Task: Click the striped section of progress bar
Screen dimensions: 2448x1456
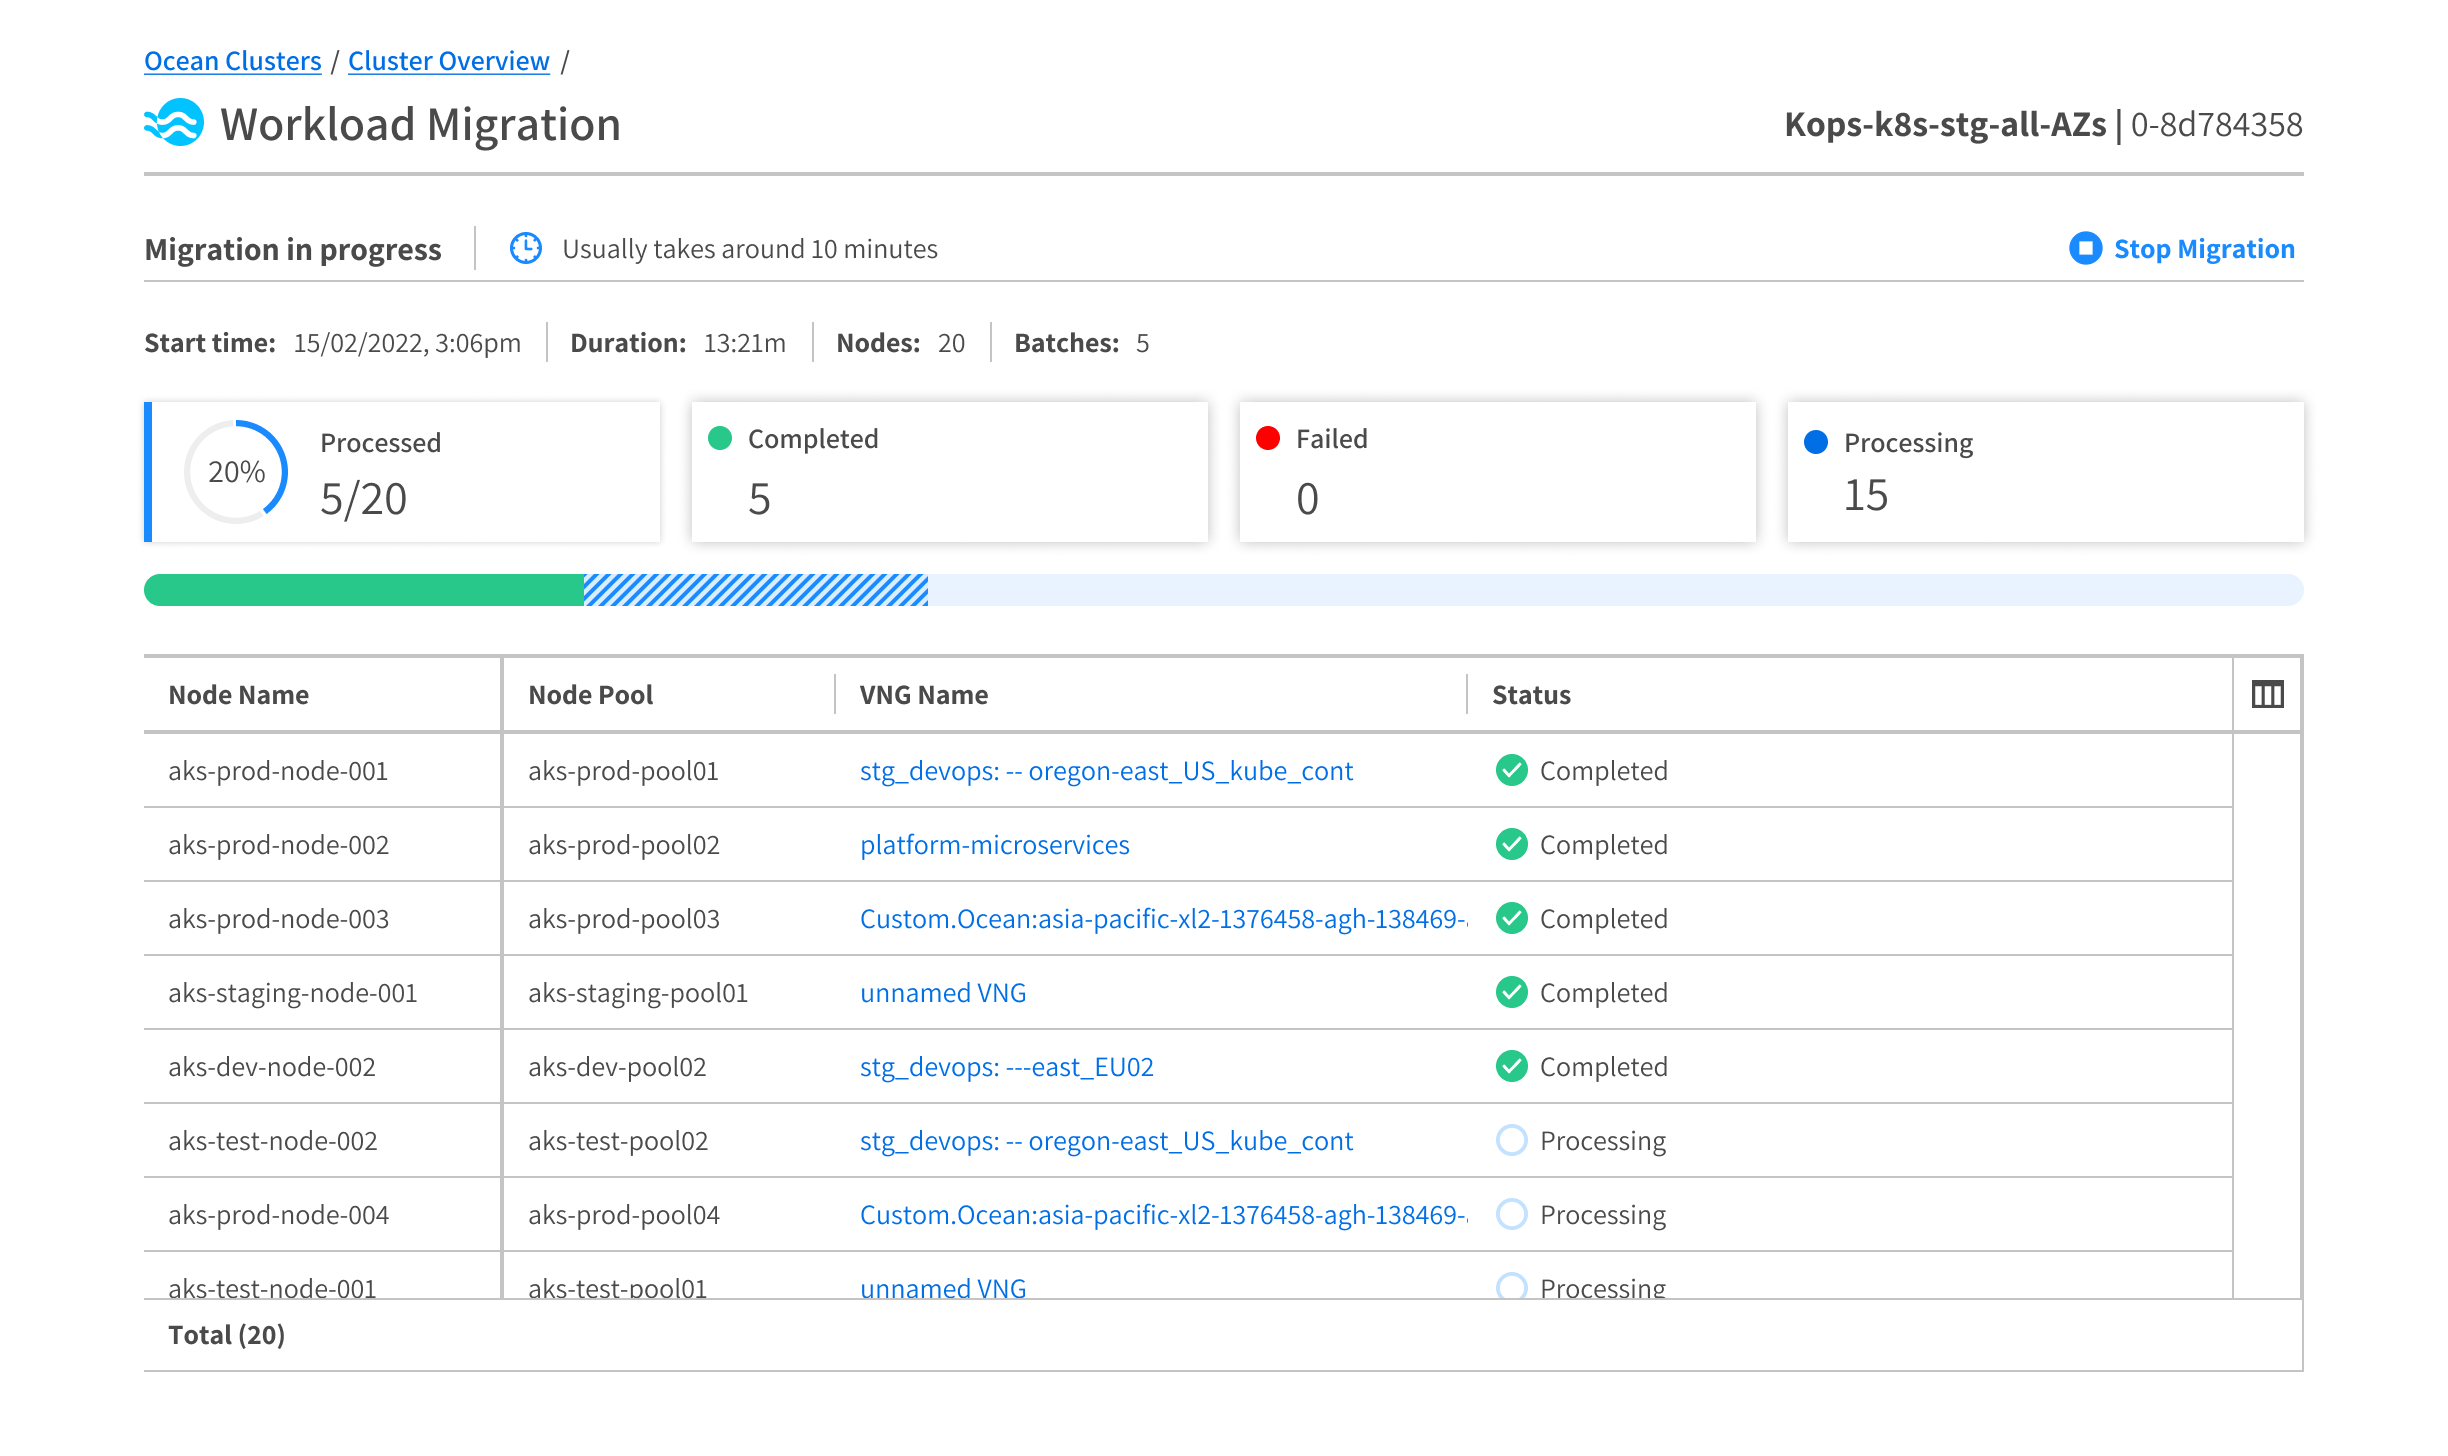Action: tap(756, 590)
